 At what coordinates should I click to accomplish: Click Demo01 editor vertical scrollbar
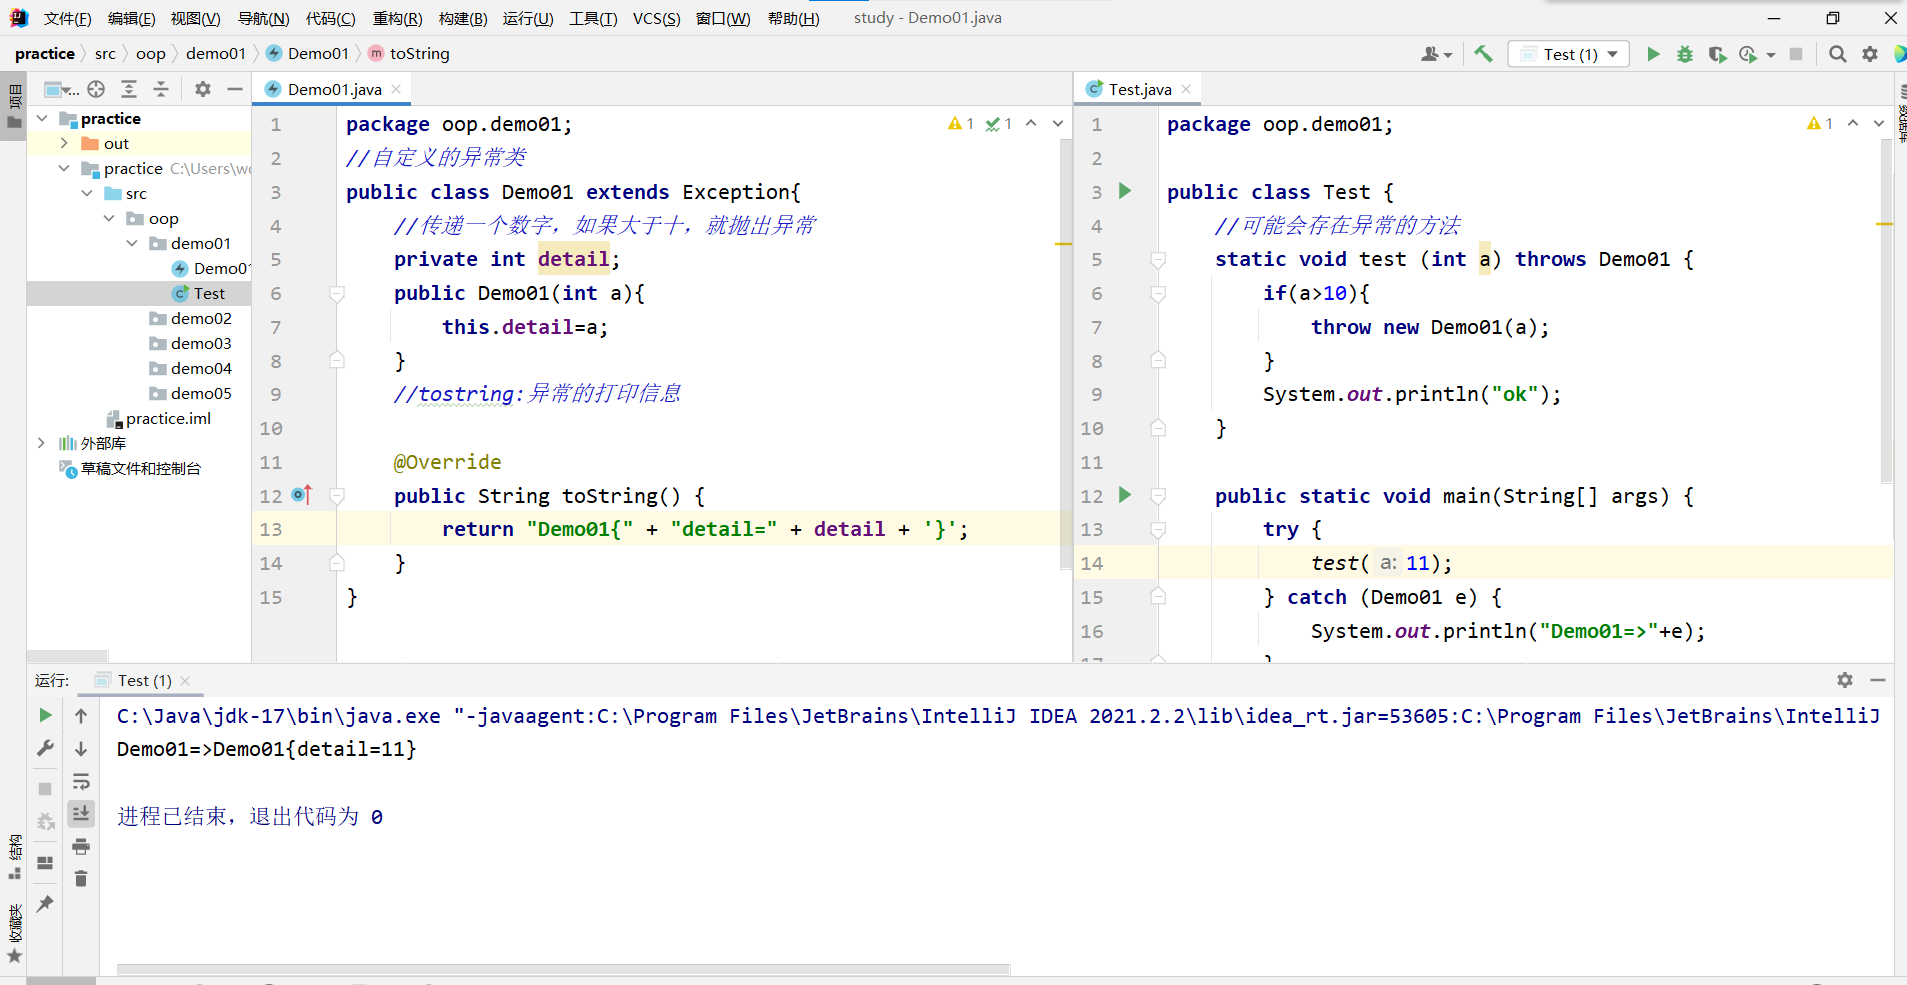[x=1065, y=355]
